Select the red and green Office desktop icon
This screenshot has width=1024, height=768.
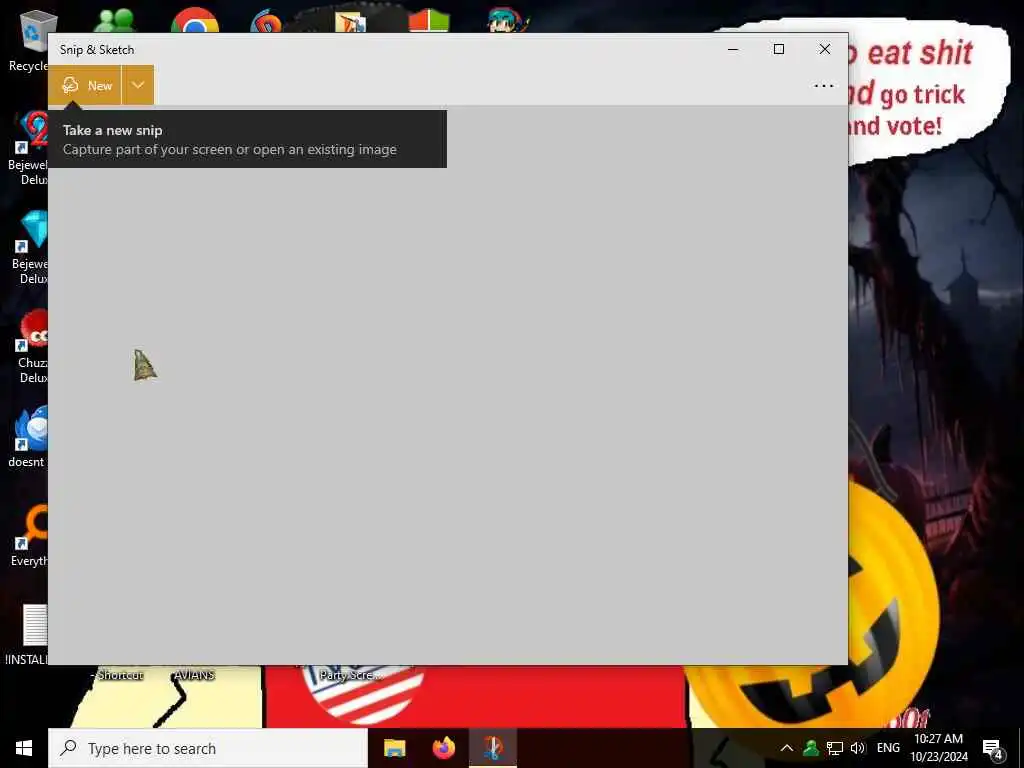[x=429, y=20]
